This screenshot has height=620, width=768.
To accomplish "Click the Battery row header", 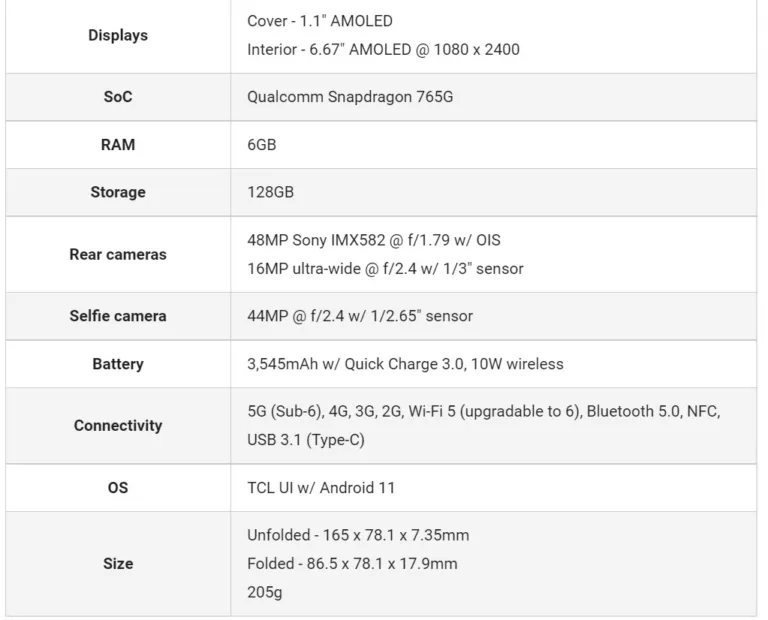I will [118, 364].
